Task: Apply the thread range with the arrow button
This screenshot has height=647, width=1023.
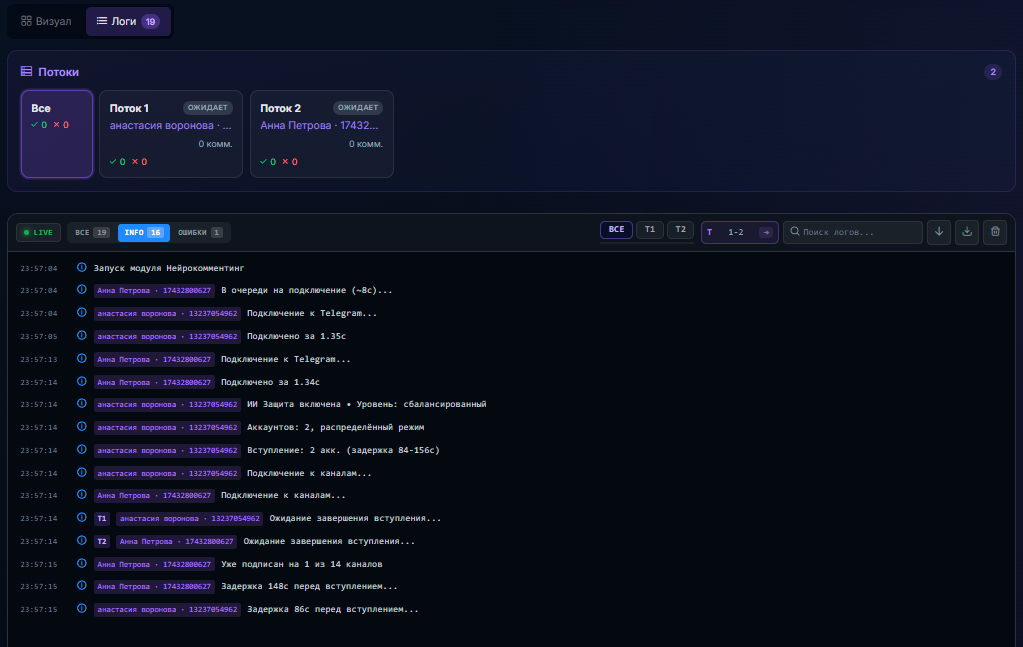Action: tap(767, 232)
